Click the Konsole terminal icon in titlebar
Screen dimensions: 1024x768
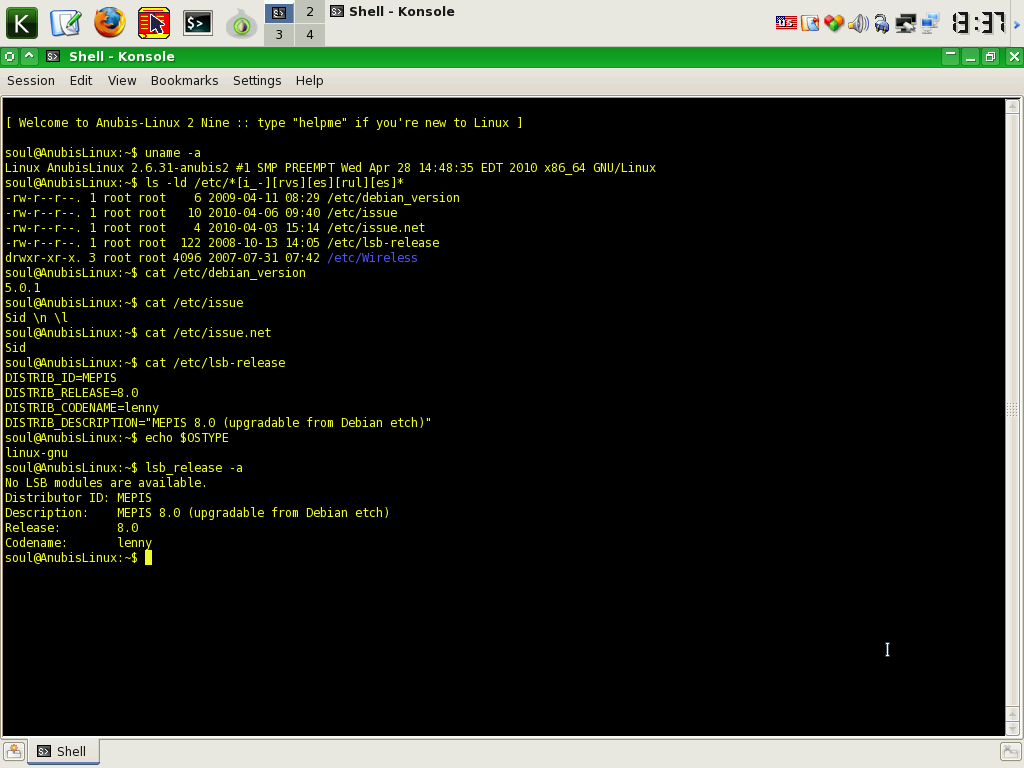coord(54,57)
